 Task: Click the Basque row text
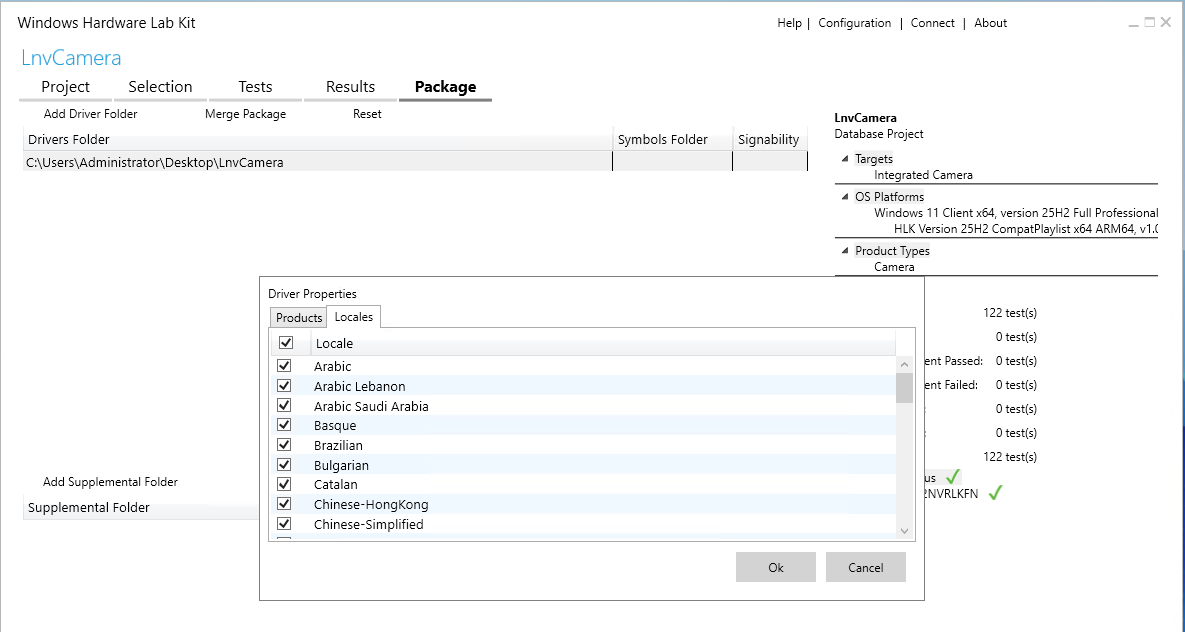coord(335,426)
